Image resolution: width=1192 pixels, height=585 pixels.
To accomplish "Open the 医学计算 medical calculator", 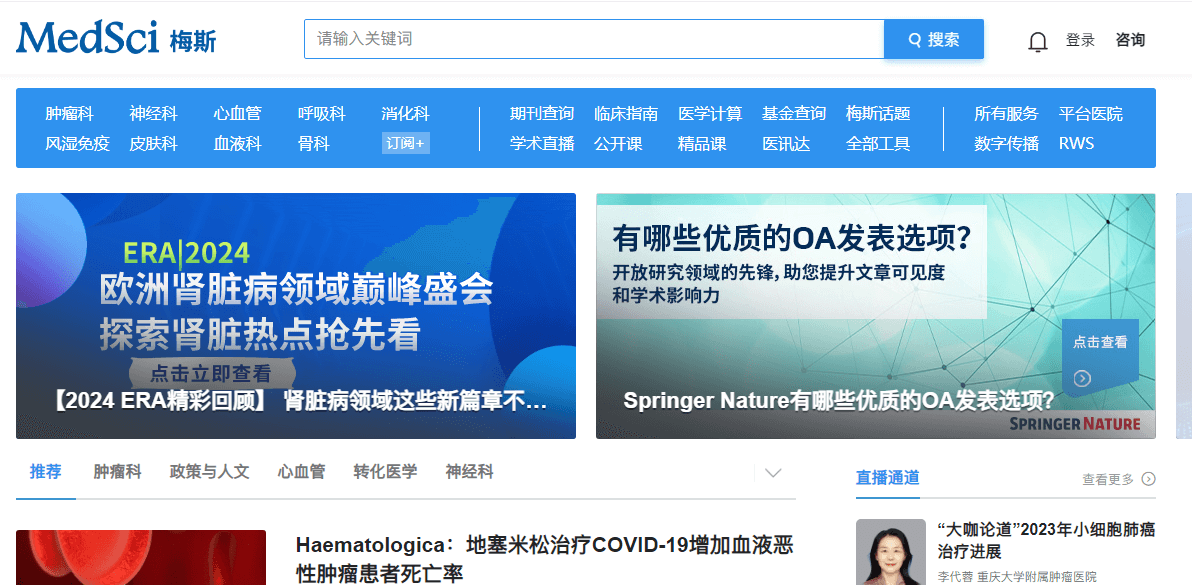I will (711, 114).
